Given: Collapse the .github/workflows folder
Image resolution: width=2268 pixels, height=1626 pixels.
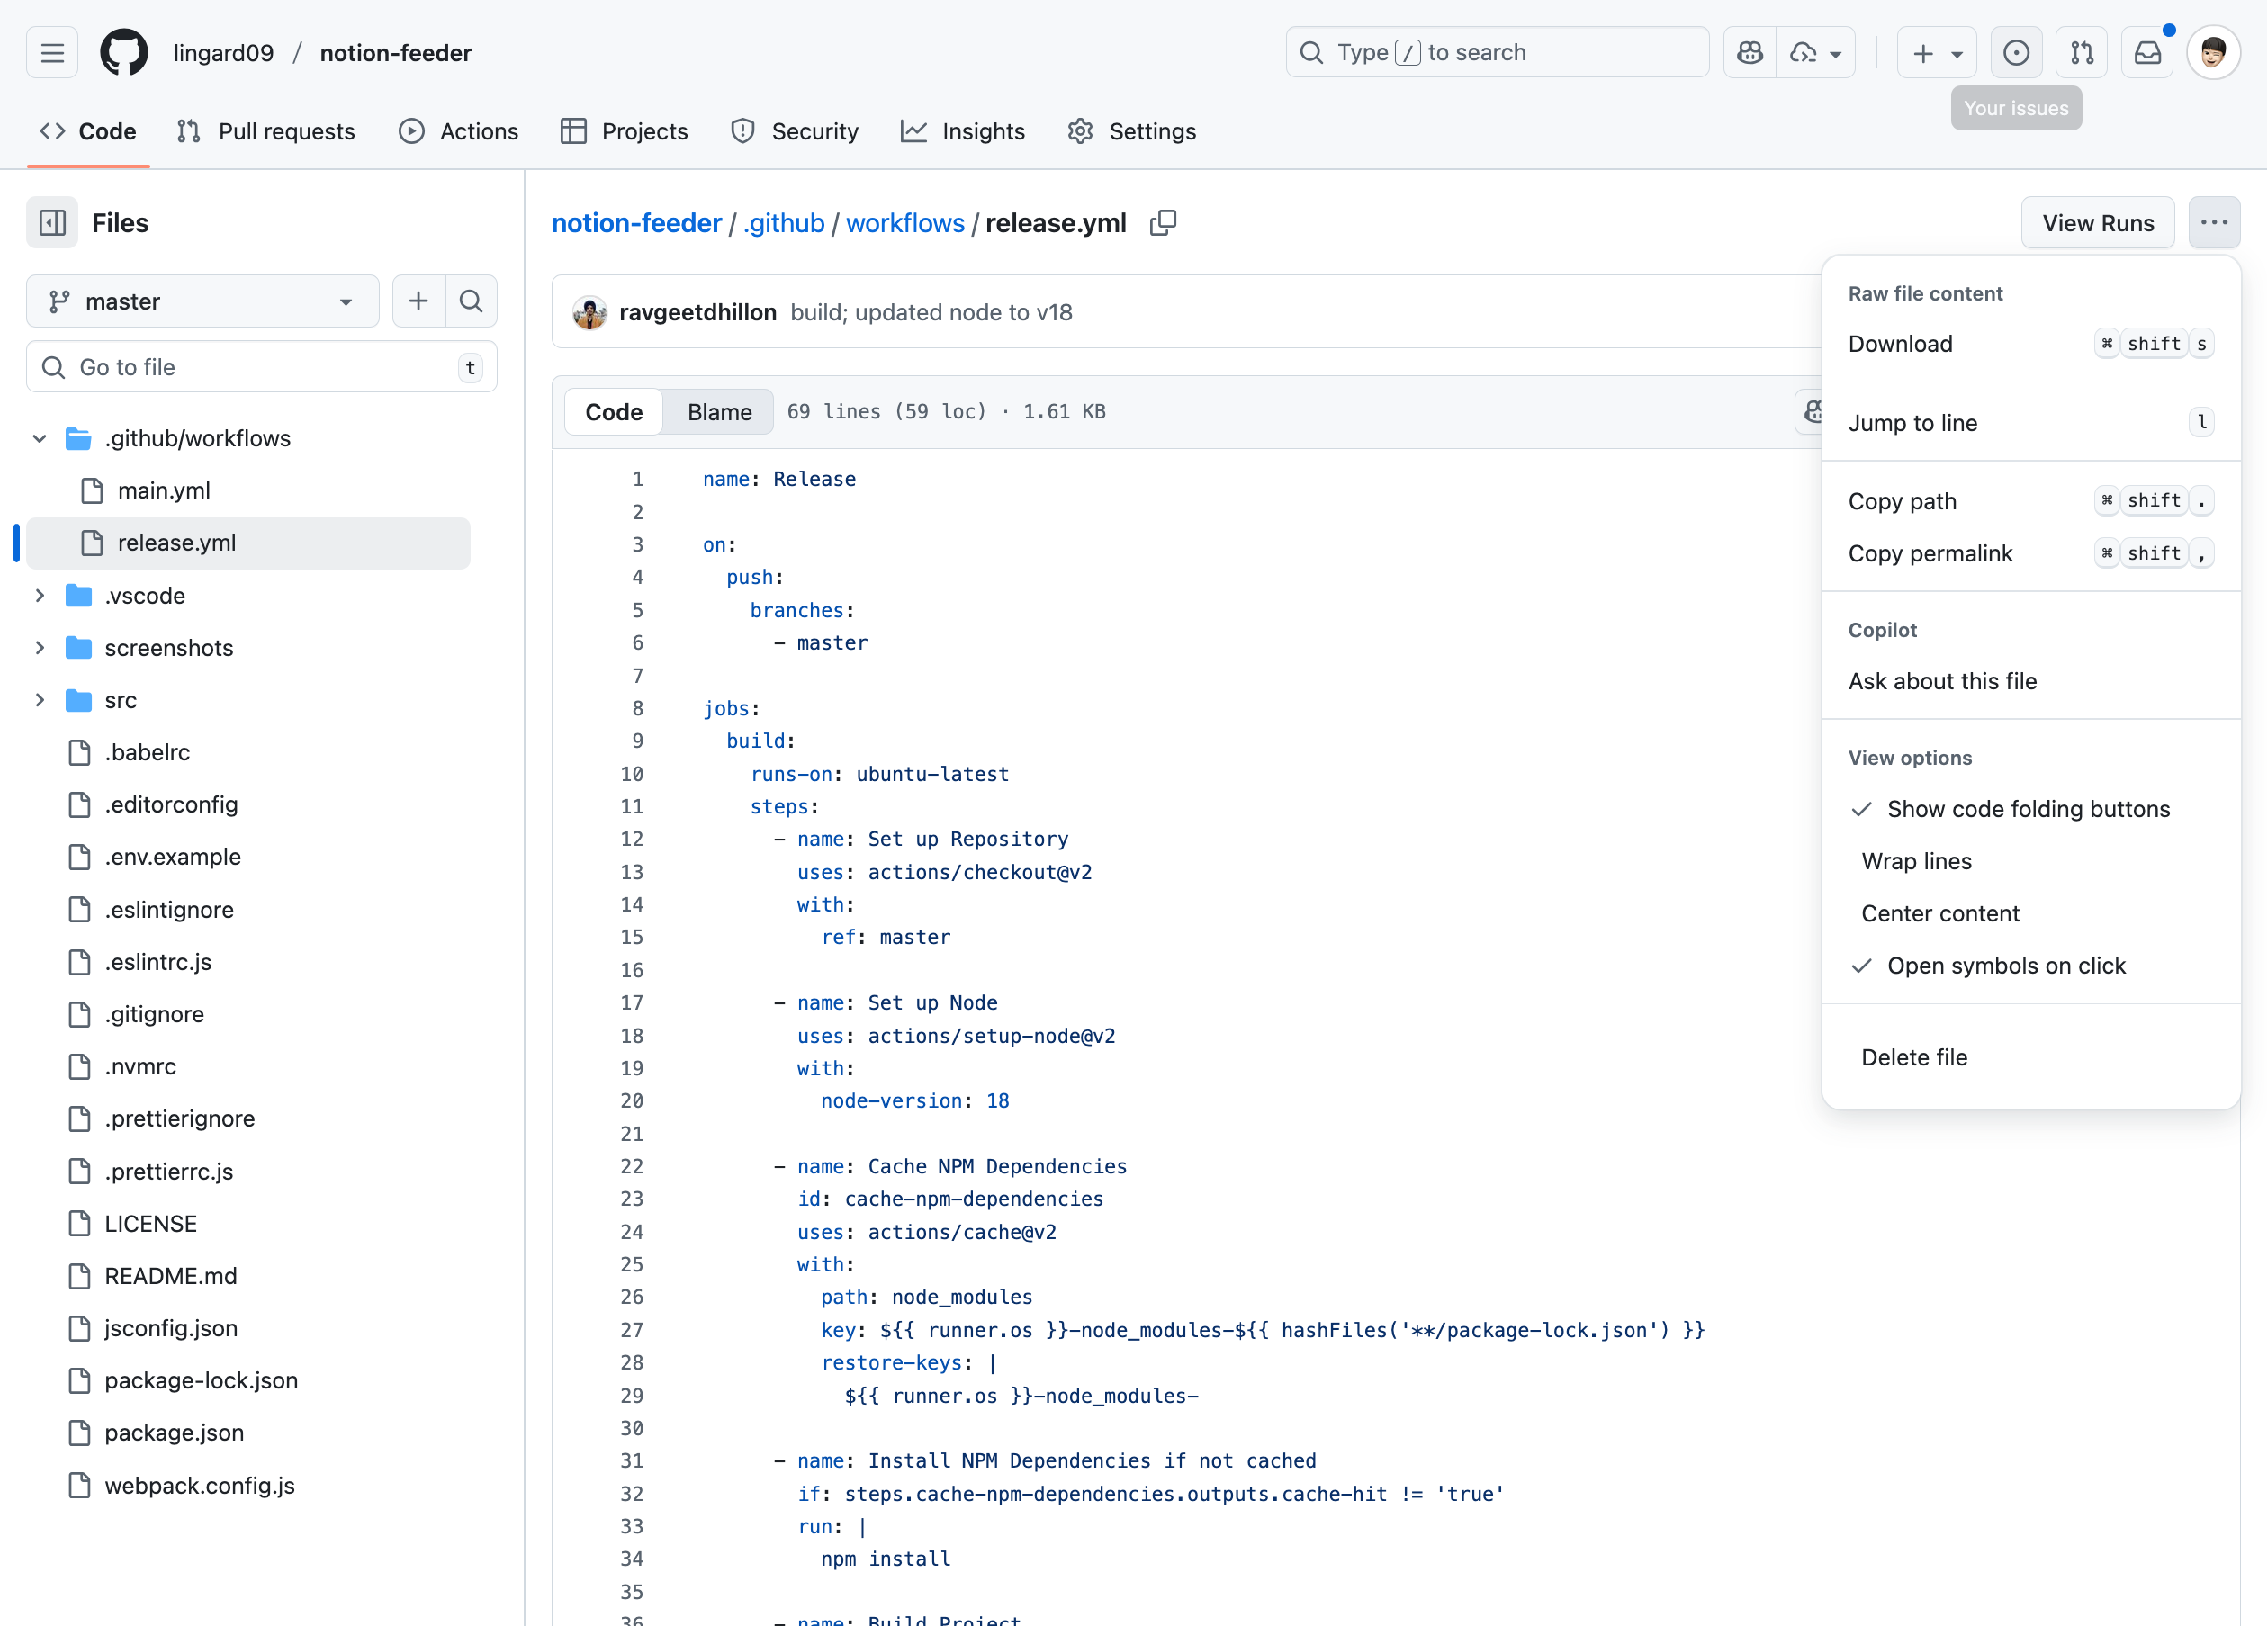Looking at the screenshot, I should (40, 438).
